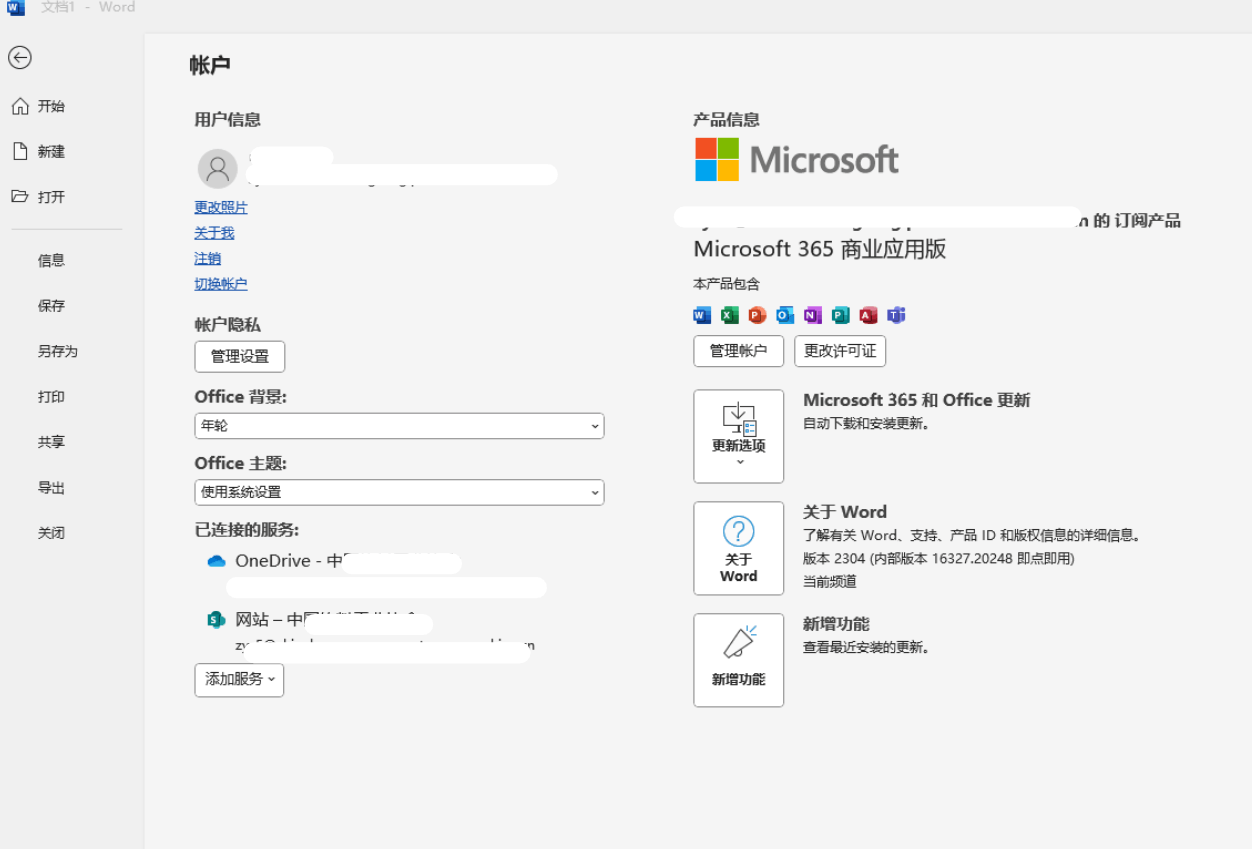Open the Office 主题 dropdown showing 使用系统设置
The image size is (1252, 849).
tap(399, 492)
